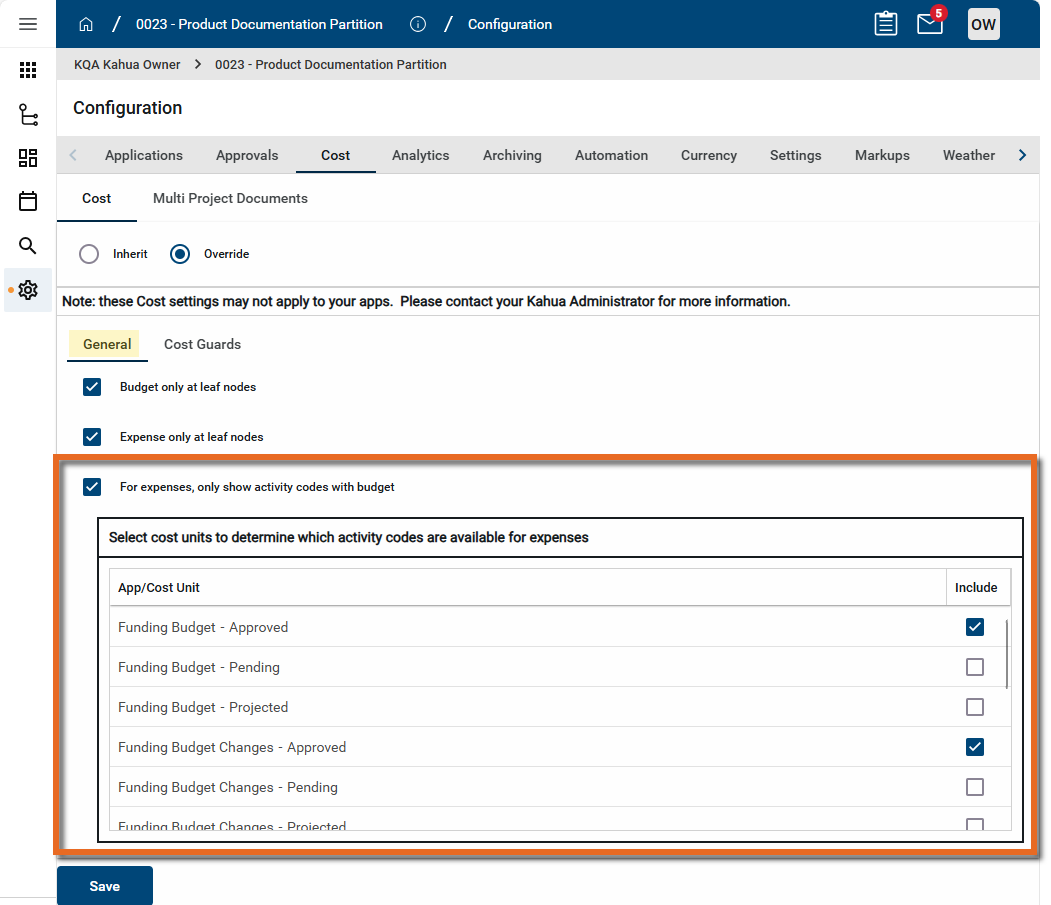1051x905 pixels.
Task: Click the Save button
Action: tap(105, 886)
